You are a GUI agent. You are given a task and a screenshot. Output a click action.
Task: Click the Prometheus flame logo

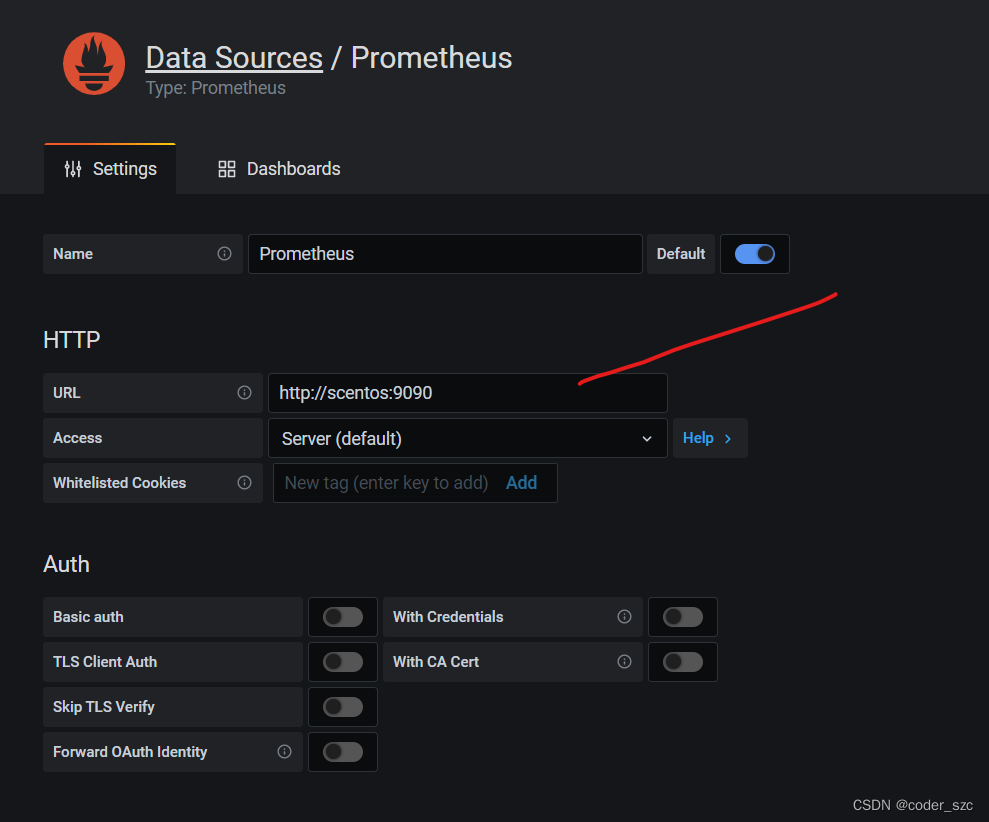[x=94, y=64]
